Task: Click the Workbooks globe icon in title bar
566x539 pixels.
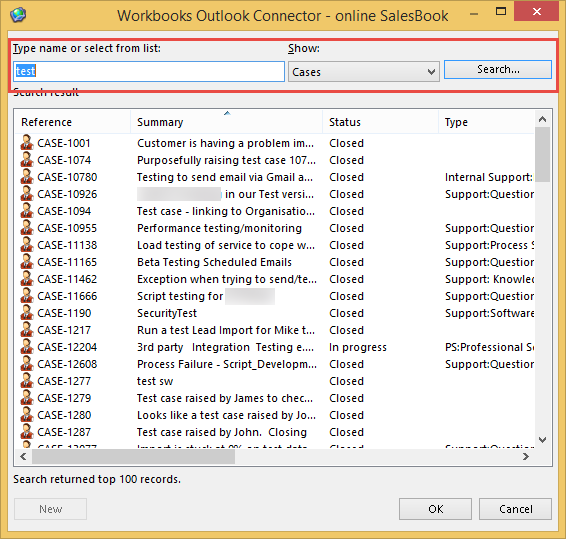Action: pos(18,15)
